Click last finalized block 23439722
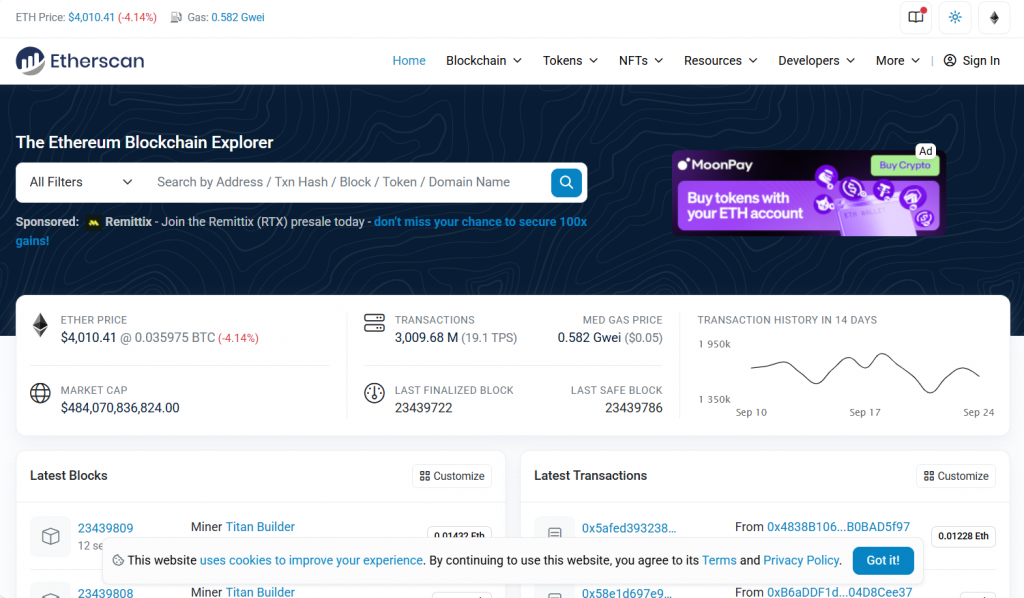This screenshot has width=1024, height=598. (x=423, y=408)
